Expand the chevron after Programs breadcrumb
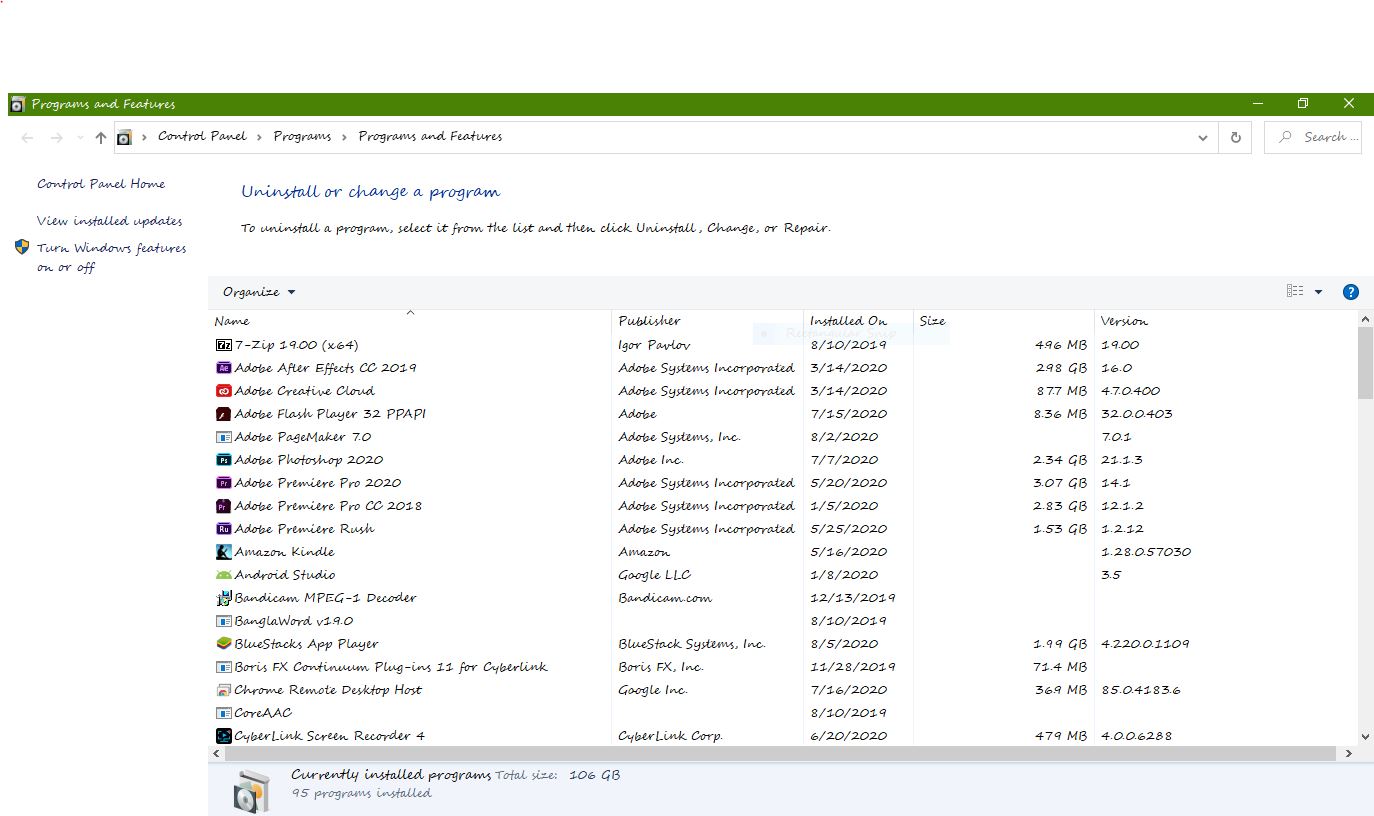Screen dimensions: 1374x816 (344, 137)
